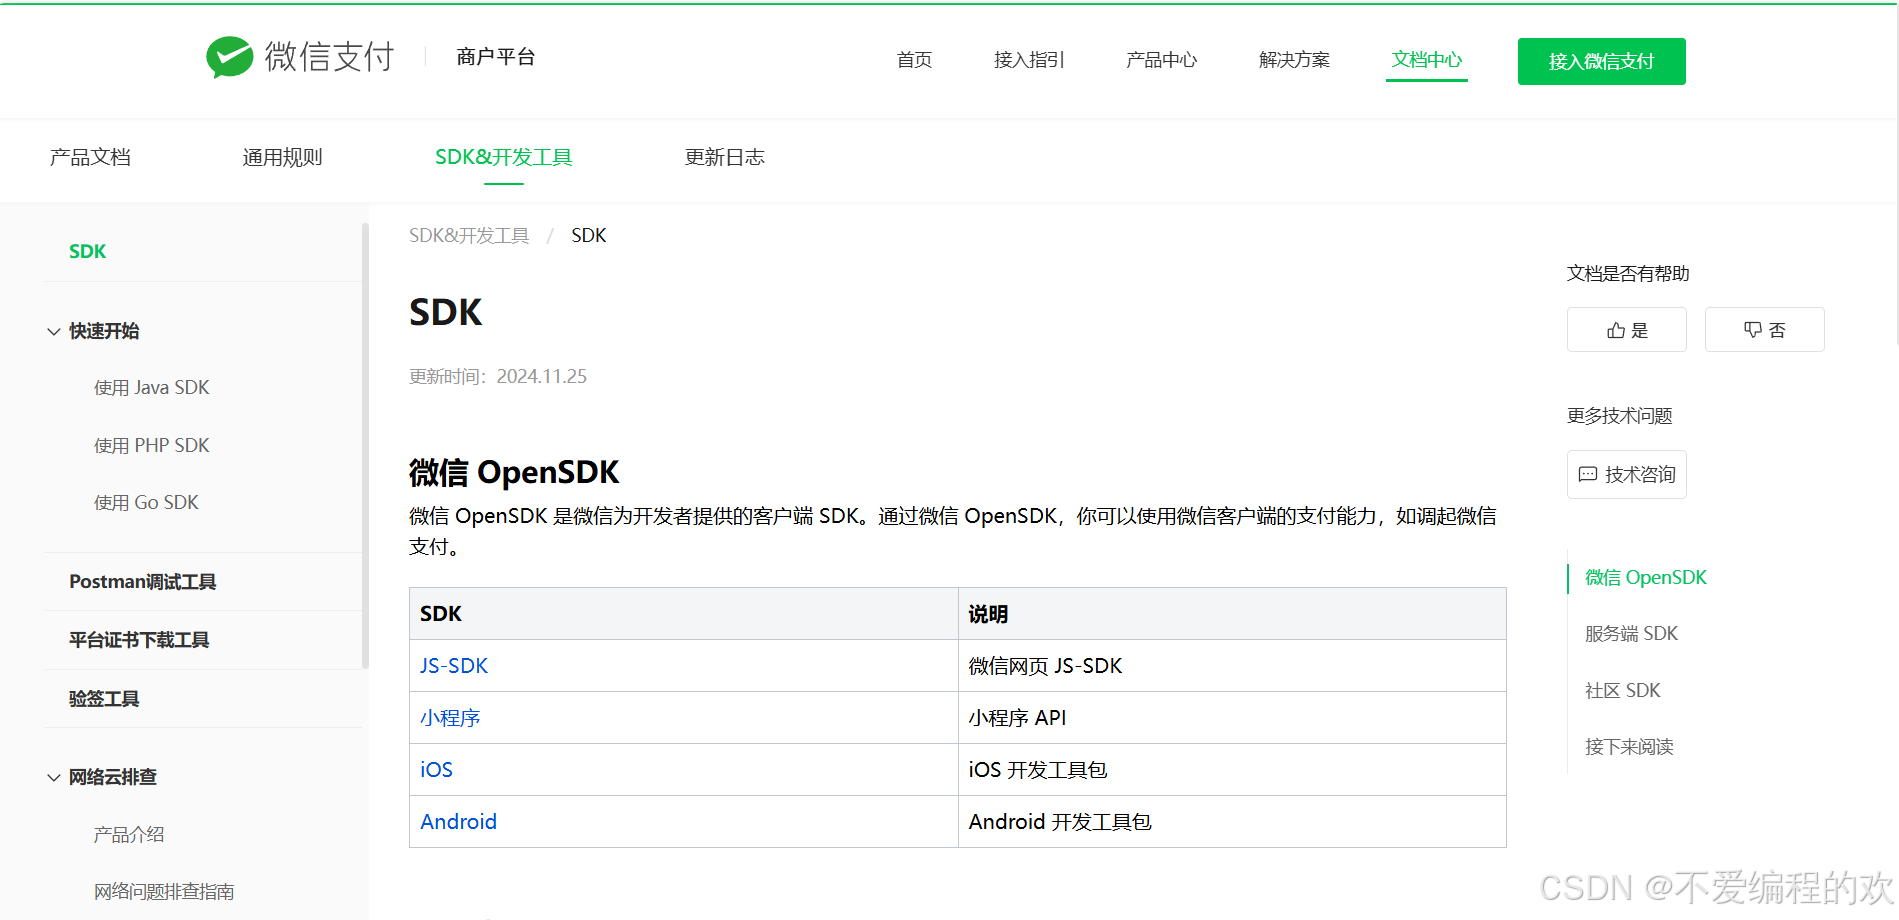
Task: Open 解决方案 in top navigation
Action: point(1294,60)
